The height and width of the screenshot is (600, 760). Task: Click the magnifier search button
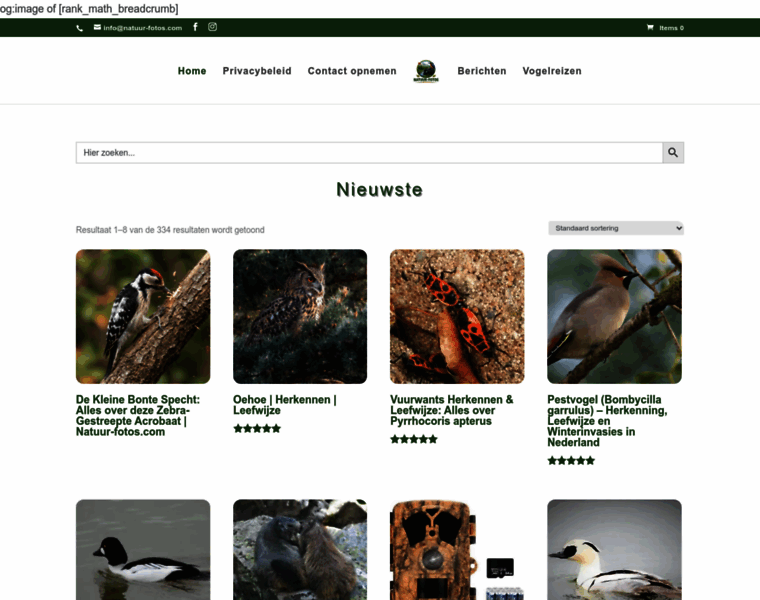[673, 153]
